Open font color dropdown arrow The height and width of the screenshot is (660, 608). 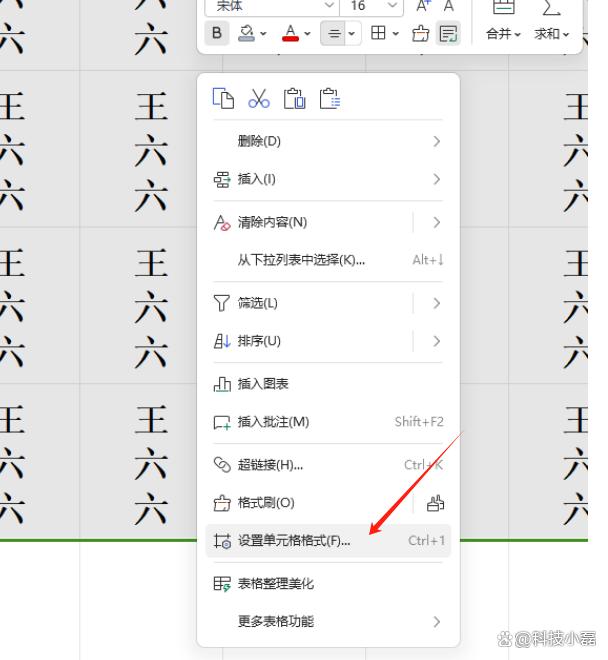tap(307, 33)
